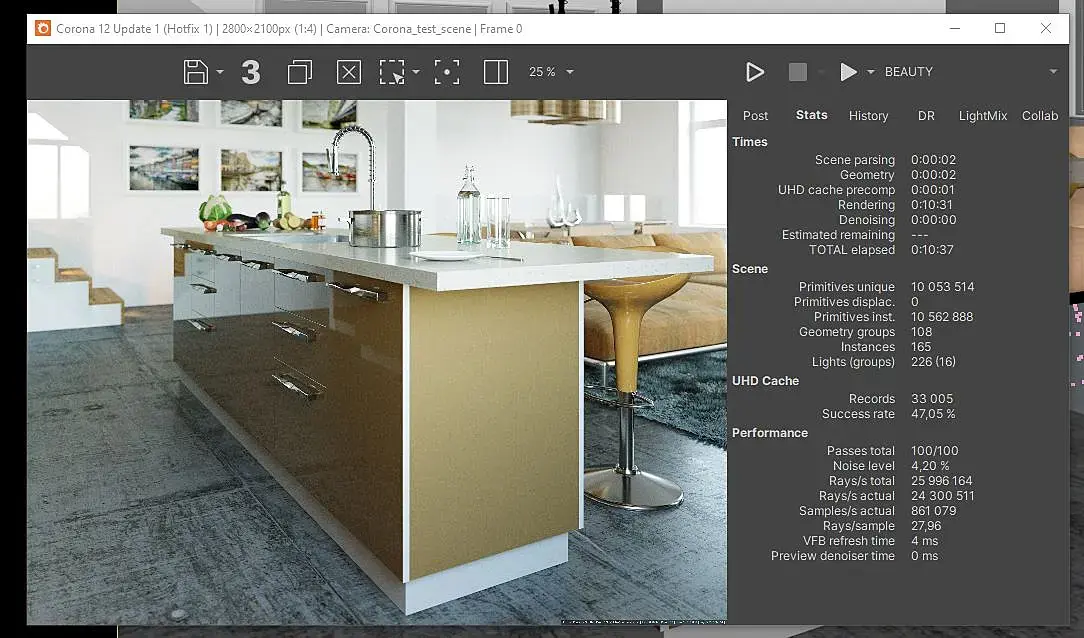Click the Save image floppy disk icon

click(x=196, y=72)
